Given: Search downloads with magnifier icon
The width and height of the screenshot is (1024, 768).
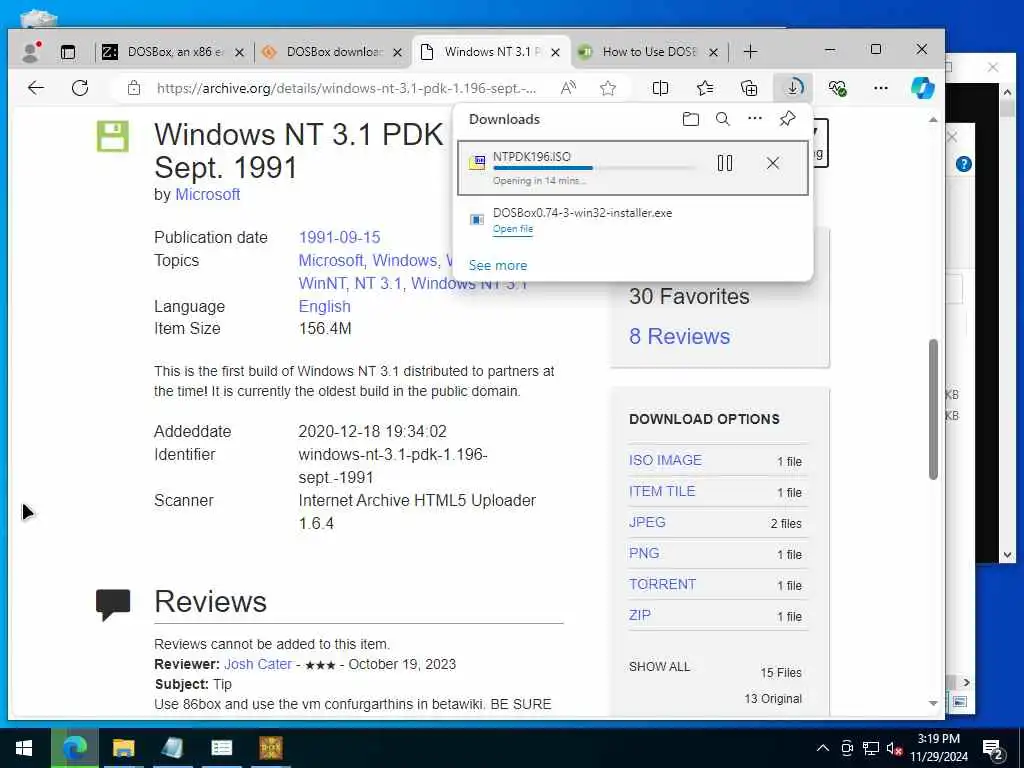Looking at the screenshot, I should tap(722, 119).
